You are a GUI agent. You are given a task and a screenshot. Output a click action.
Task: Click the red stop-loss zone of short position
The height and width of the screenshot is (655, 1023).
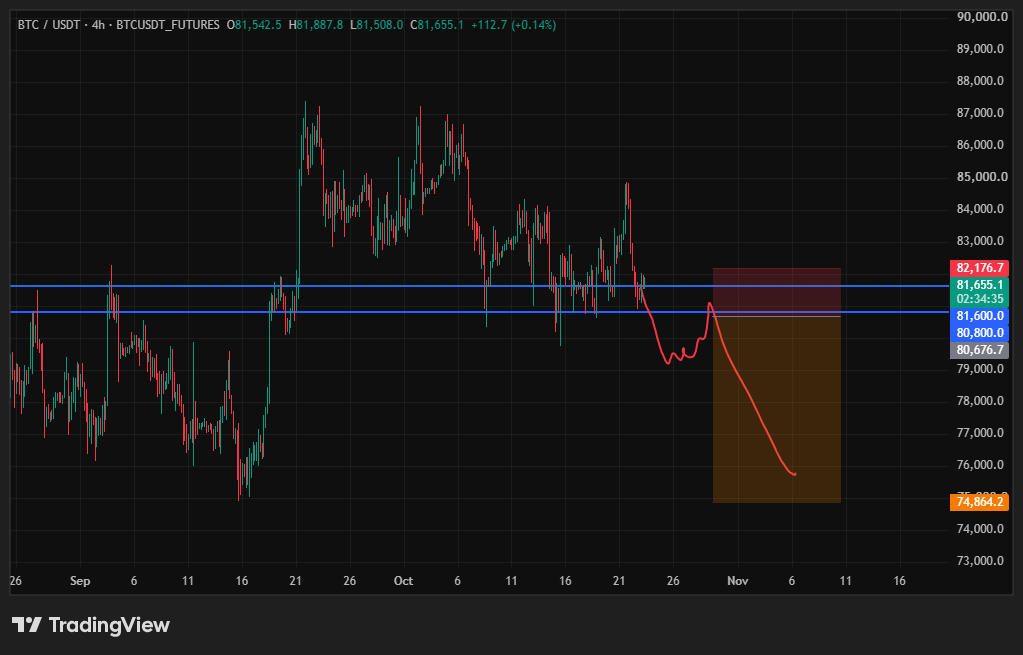[776, 292]
